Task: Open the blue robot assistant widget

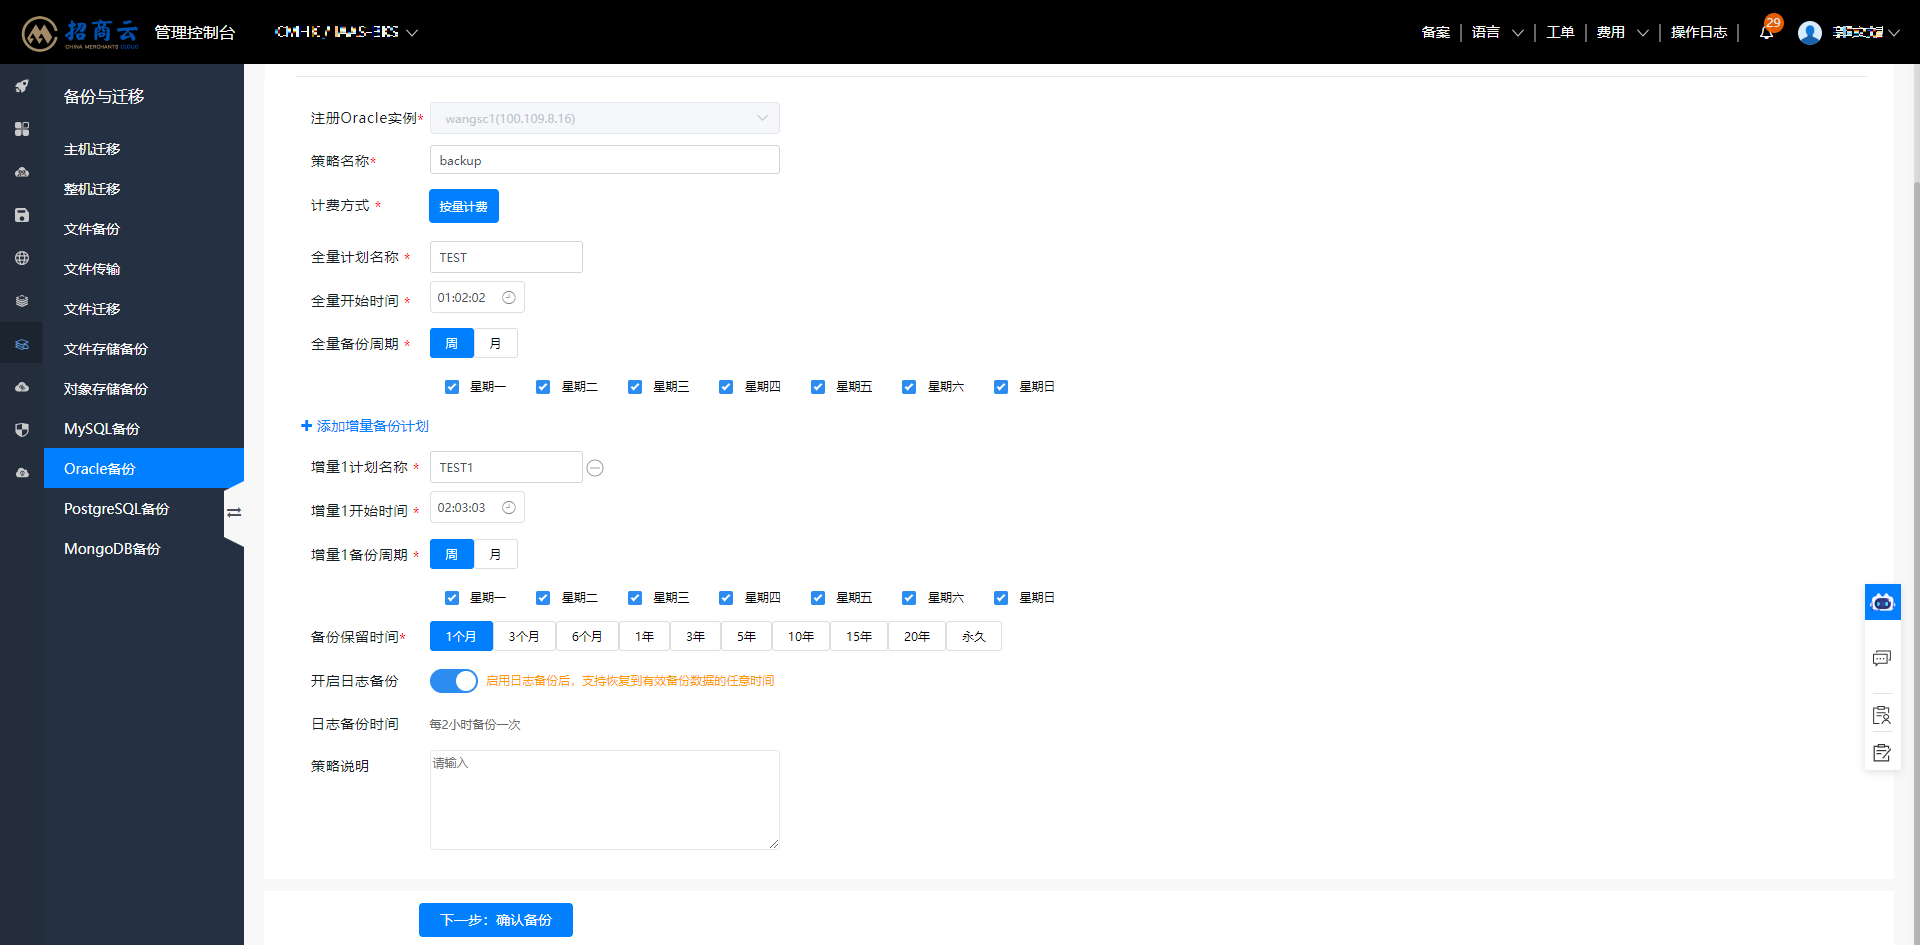Action: (1883, 602)
